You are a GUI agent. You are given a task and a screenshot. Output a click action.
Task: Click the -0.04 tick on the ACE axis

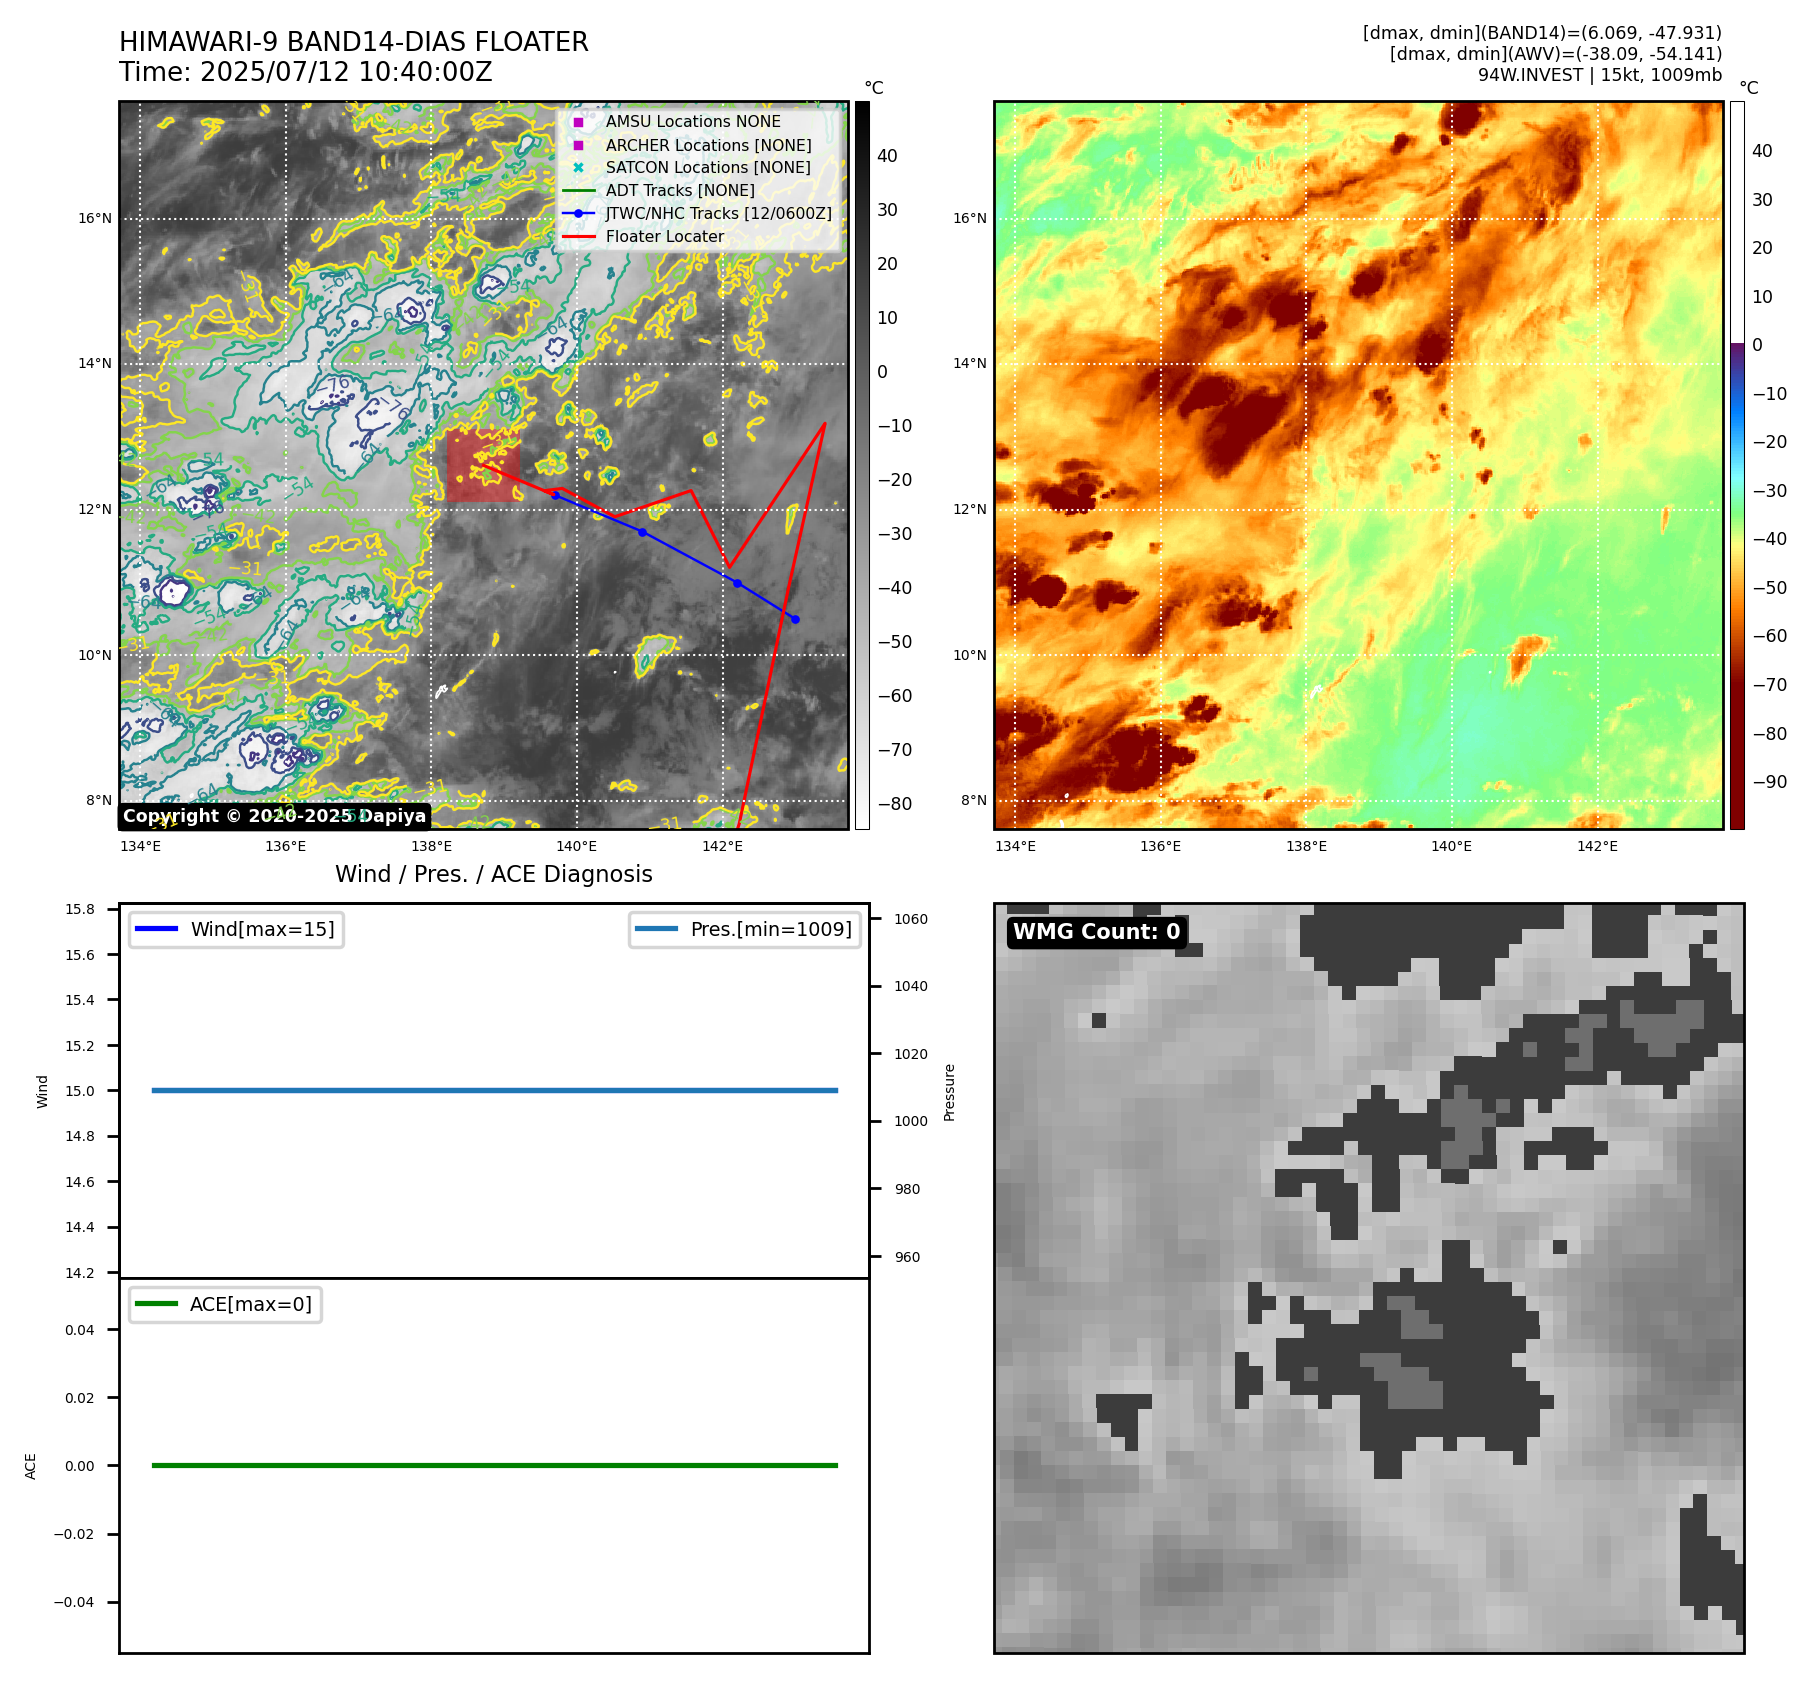74,1602
